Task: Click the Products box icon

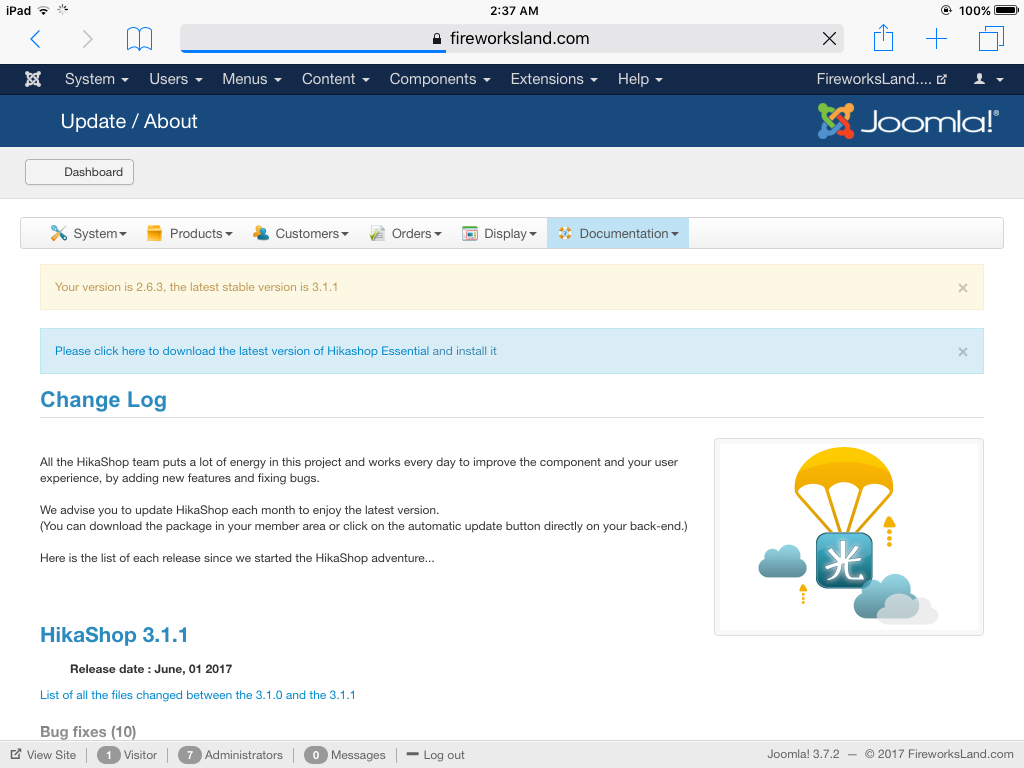Action: pyautogui.click(x=155, y=233)
